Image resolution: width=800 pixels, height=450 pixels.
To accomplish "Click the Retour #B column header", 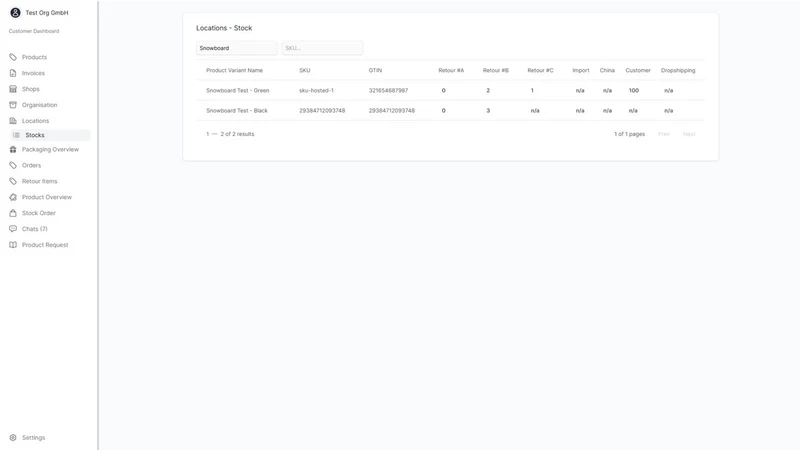I will click(x=495, y=70).
